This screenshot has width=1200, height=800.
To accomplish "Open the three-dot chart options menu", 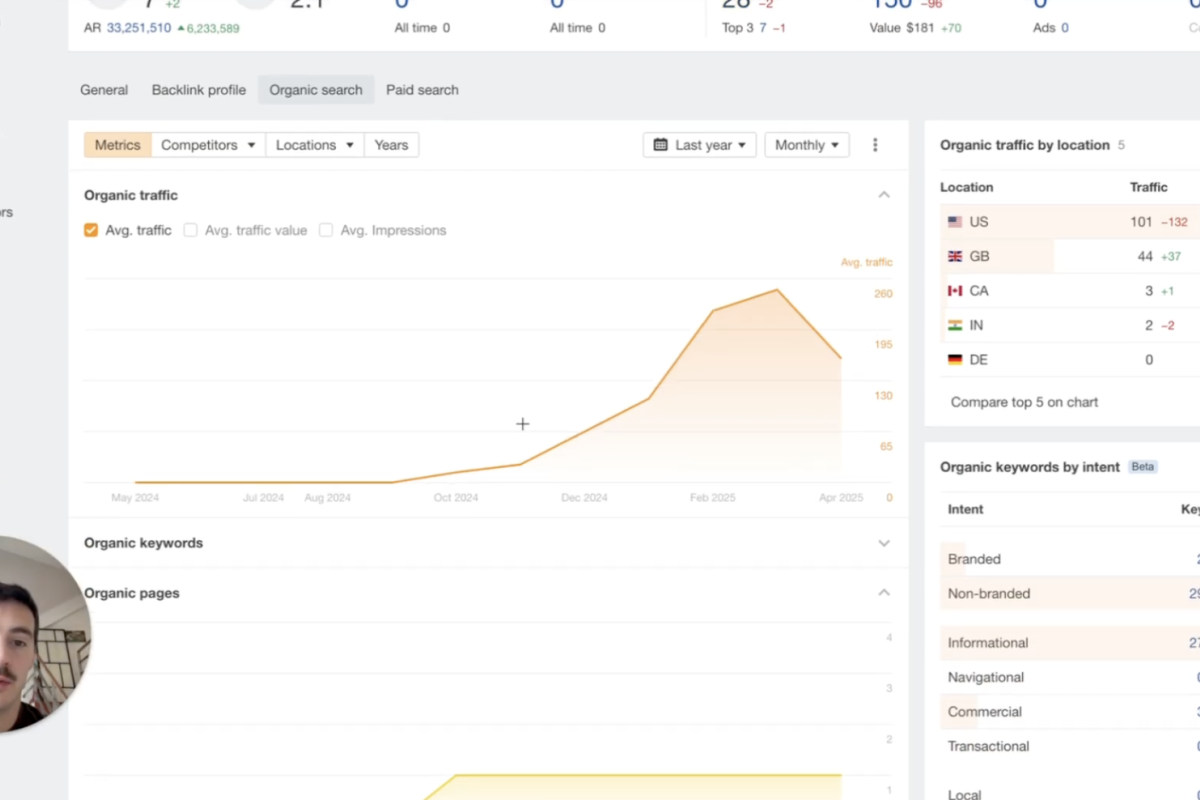I will pos(875,145).
